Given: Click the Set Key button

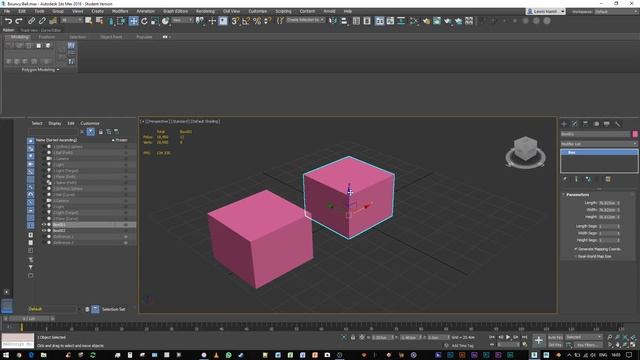Looking at the screenshot, I should click(x=555, y=345).
